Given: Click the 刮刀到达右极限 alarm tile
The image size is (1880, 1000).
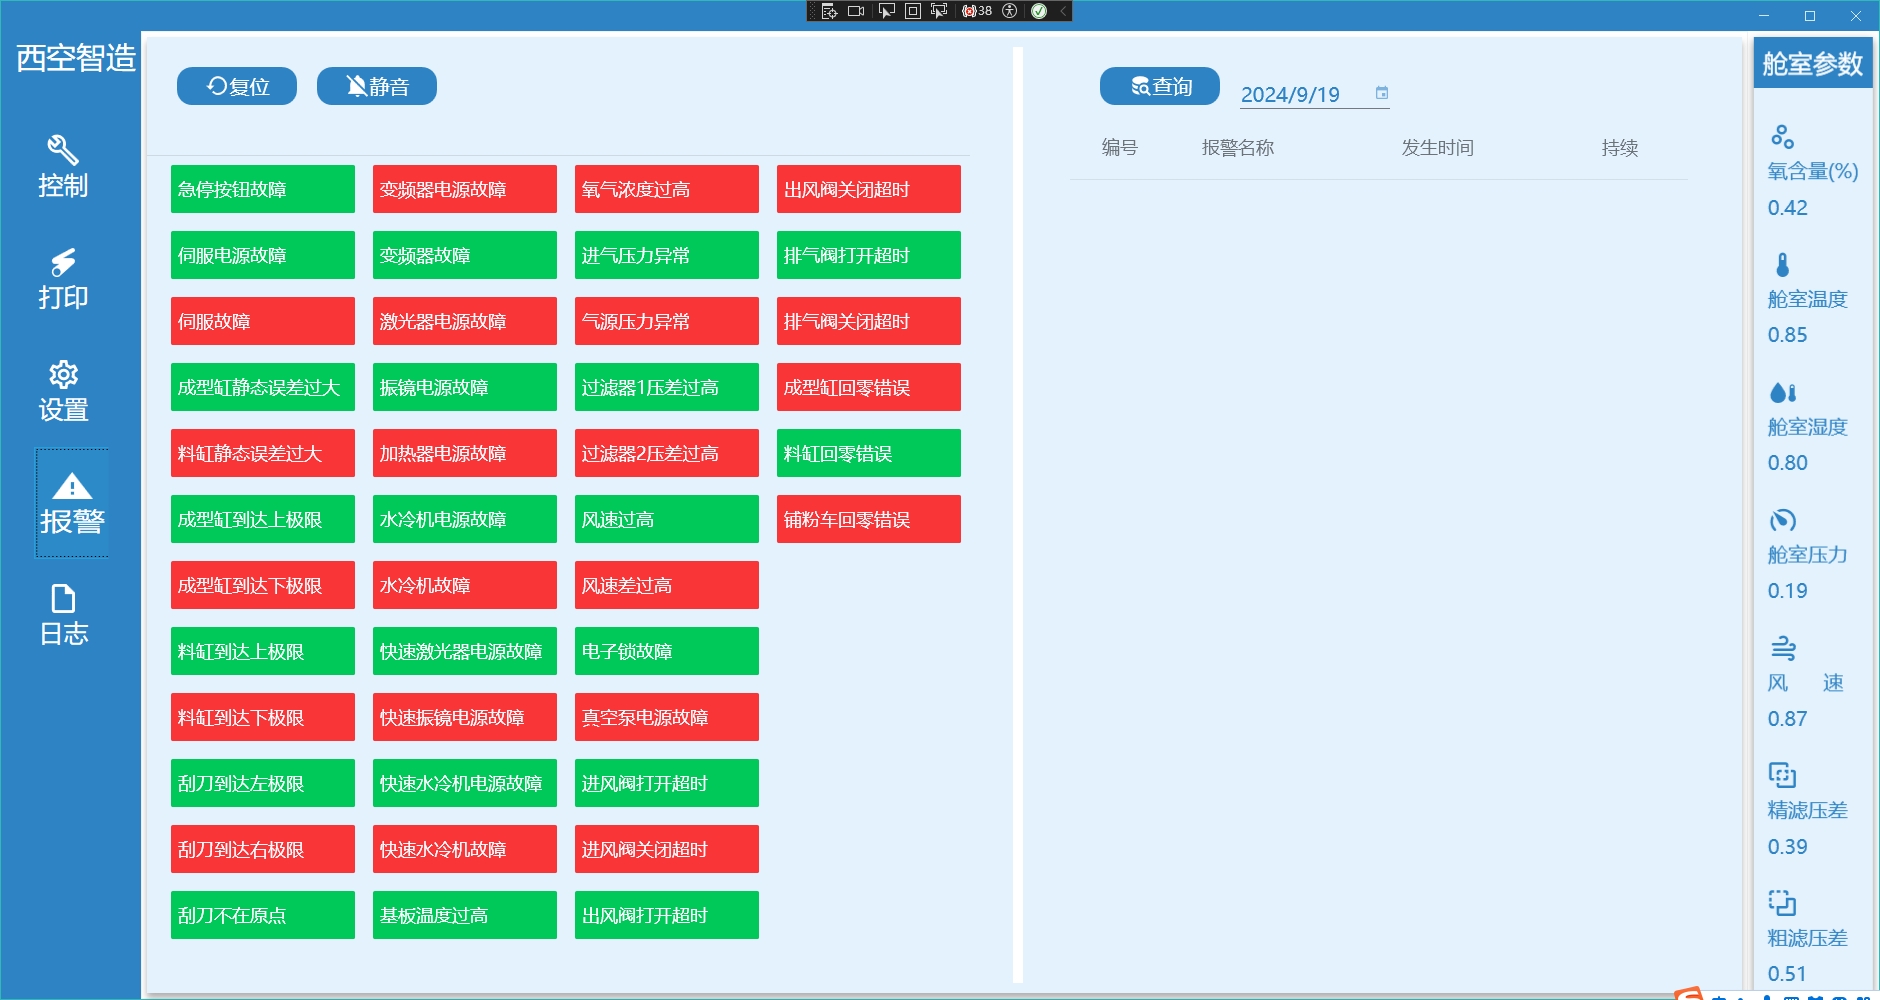Looking at the screenshot, I should coord(263,849).
